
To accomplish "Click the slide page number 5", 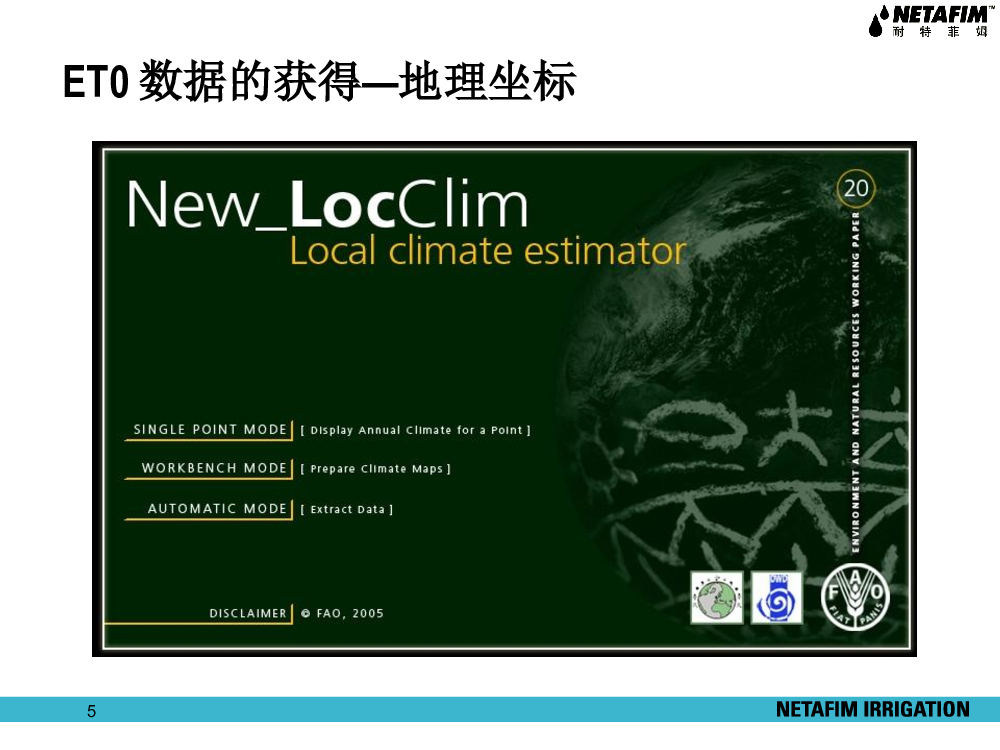I will pyautogui.click(x=92, y=712).
